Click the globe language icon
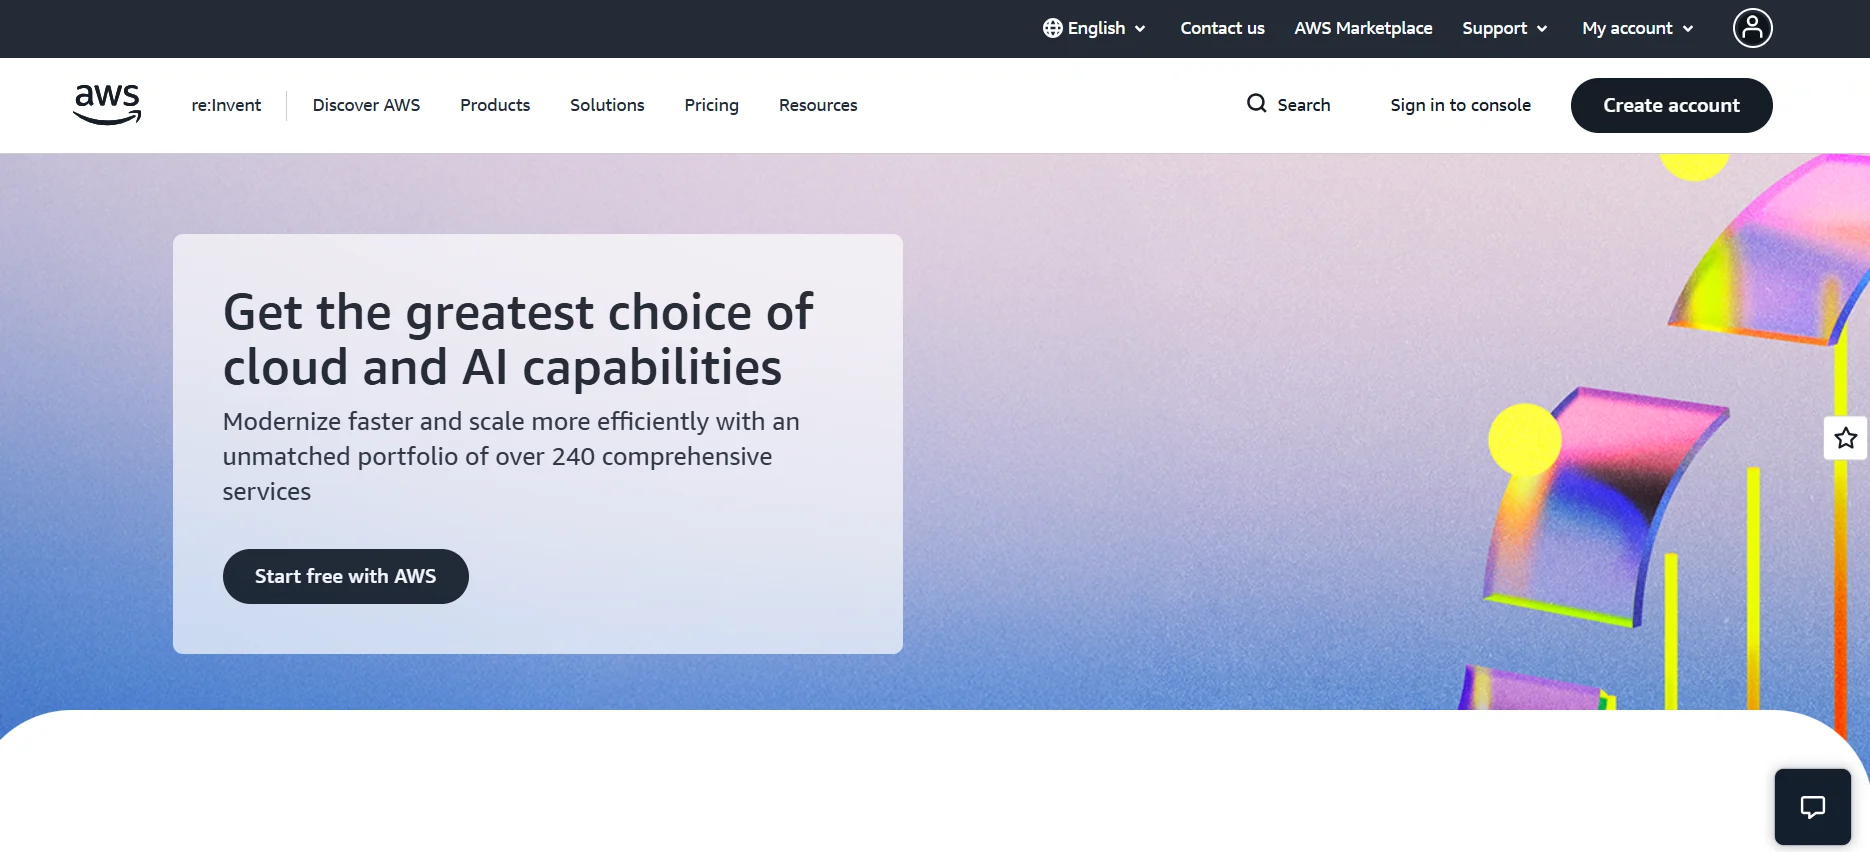The height and width of the screenshot is (852, 1870). (1052, 28)
